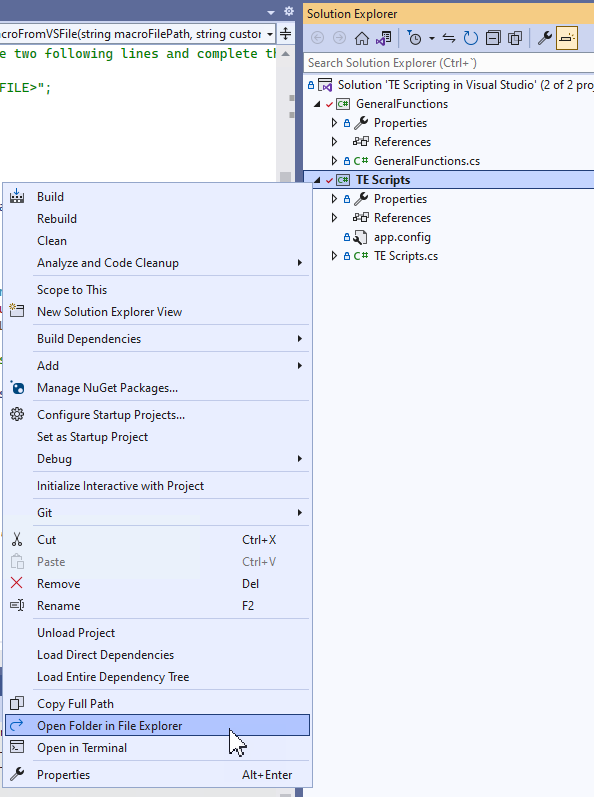The height and width of the screenshot is (797, 594).
Task: Open Properties wrench icon in Solution Explorer toolbar
Action: [x=545, y=38]
